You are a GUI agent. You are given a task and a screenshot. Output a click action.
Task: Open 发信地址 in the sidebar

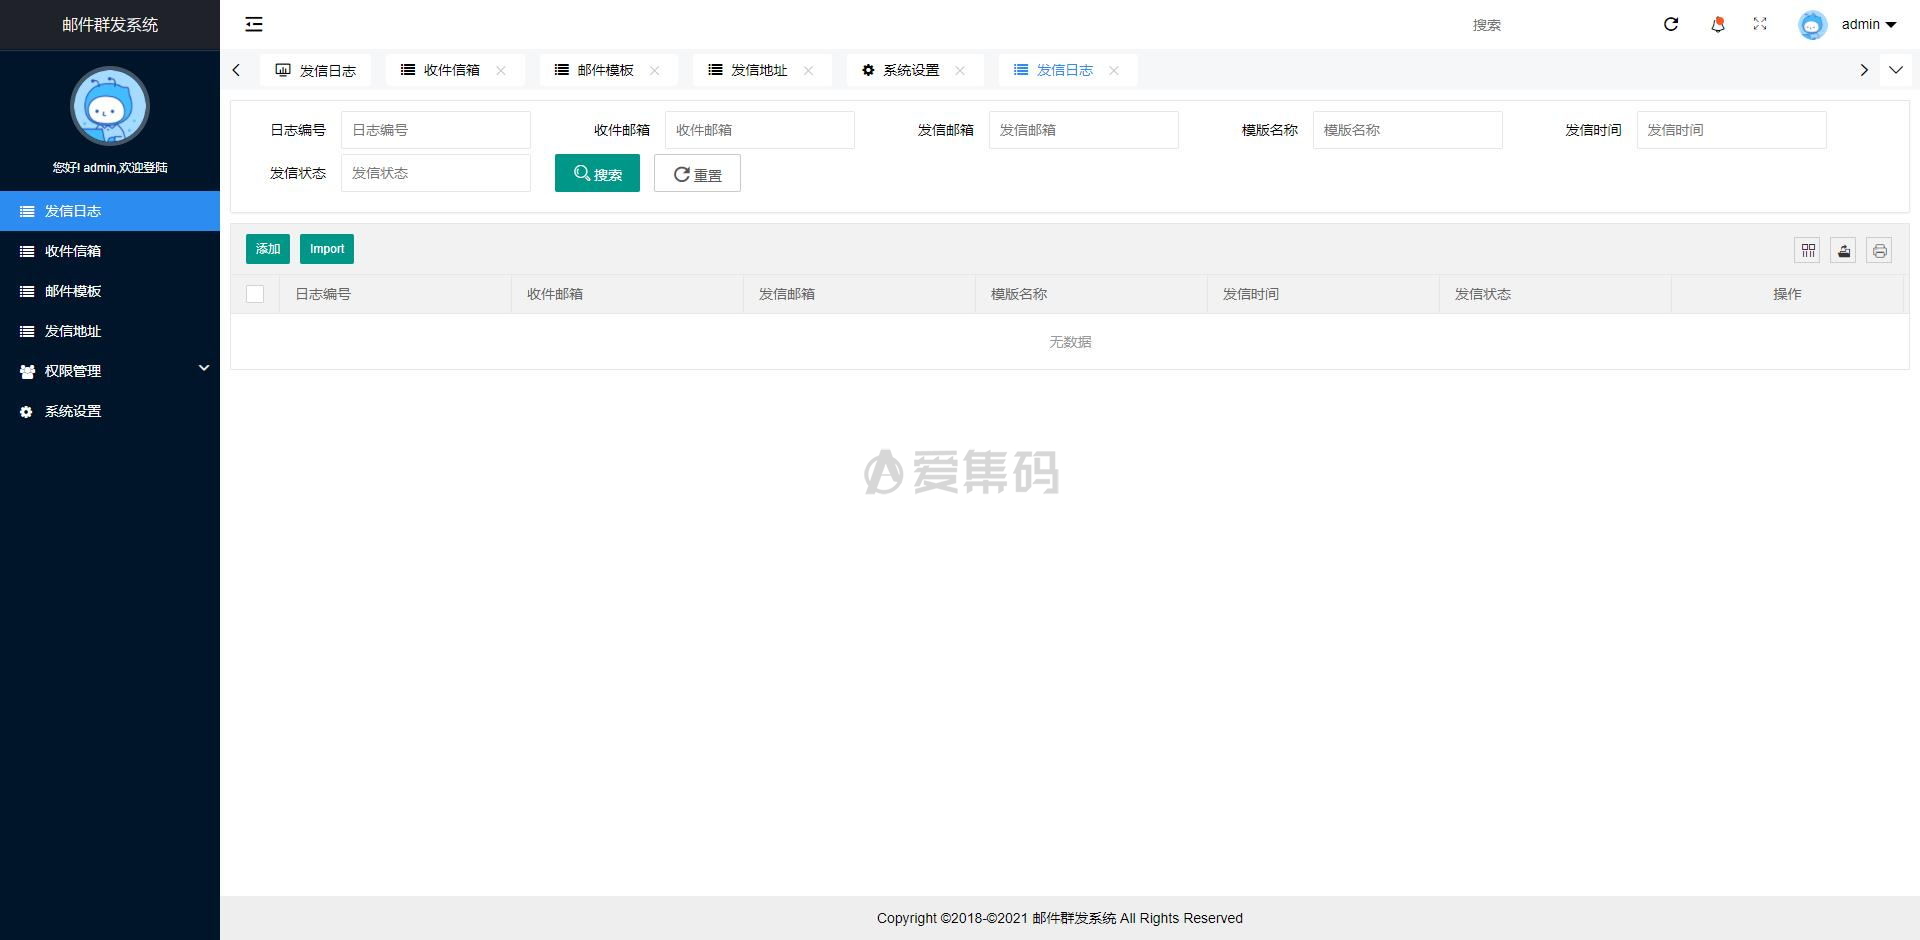pos(110,331)
